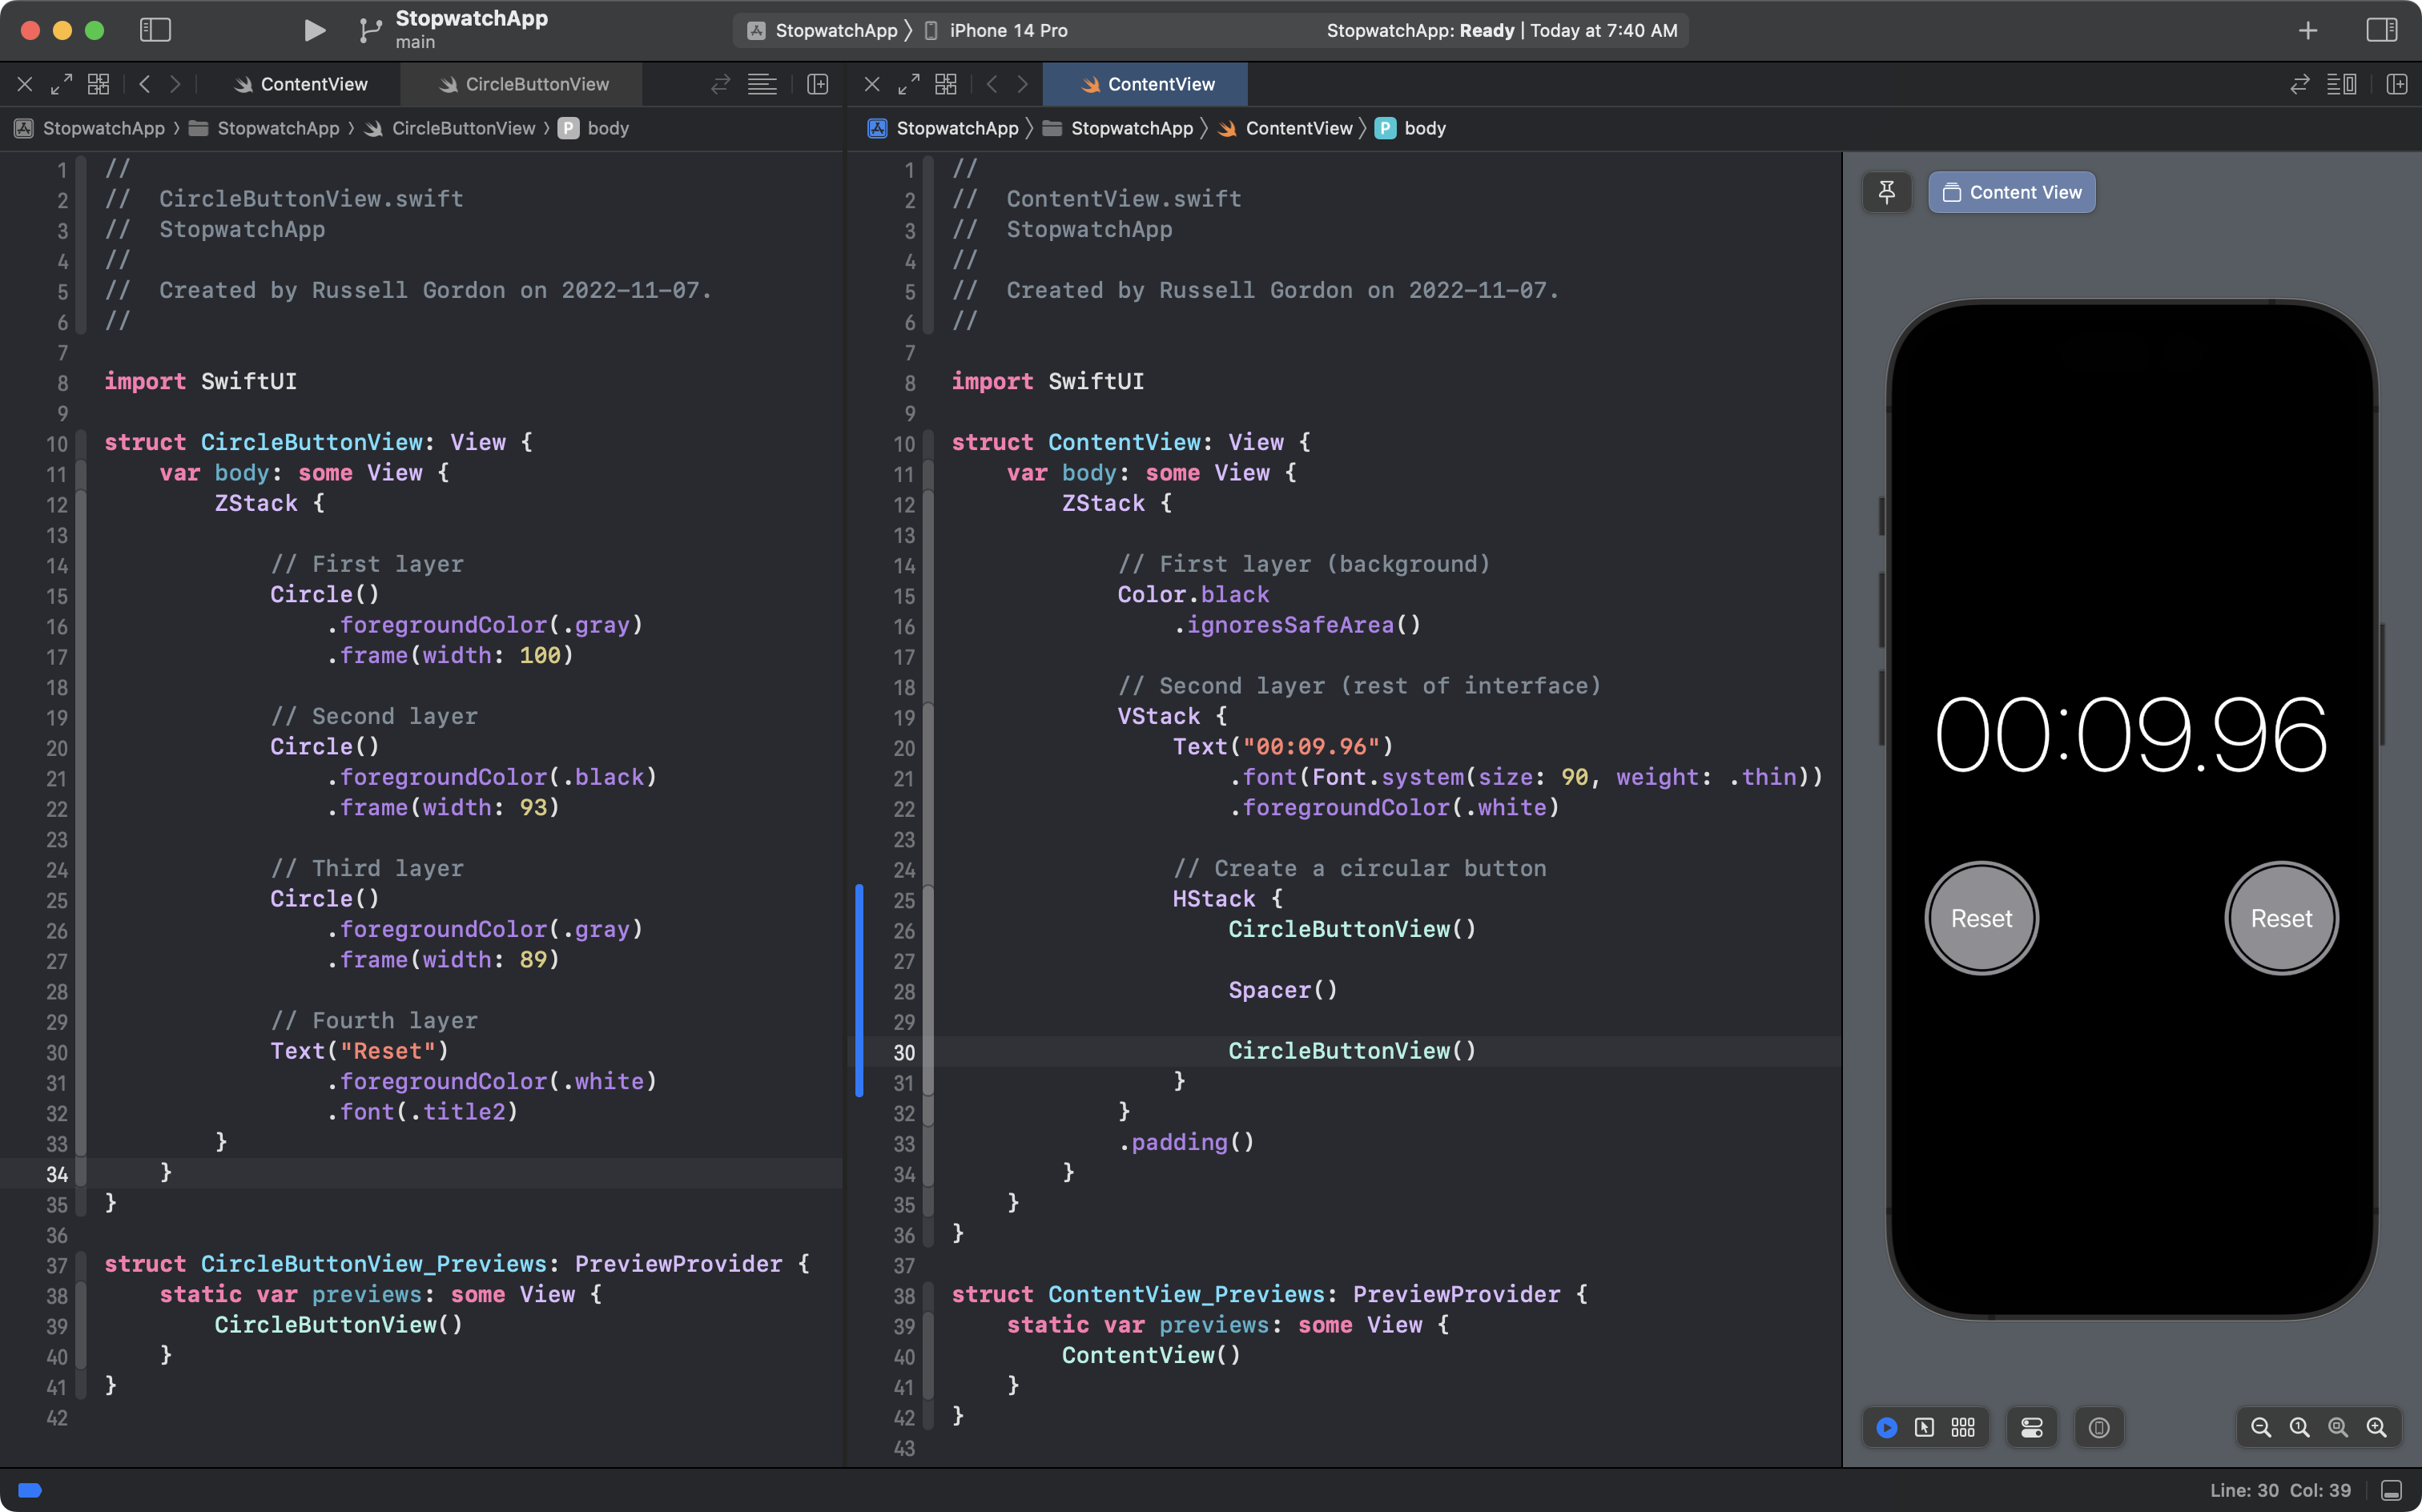Image resolution: width=2422 pixels, height=1512 pixels.
Task: Click the Content View preview button
Action: [x=2011, y=192]
